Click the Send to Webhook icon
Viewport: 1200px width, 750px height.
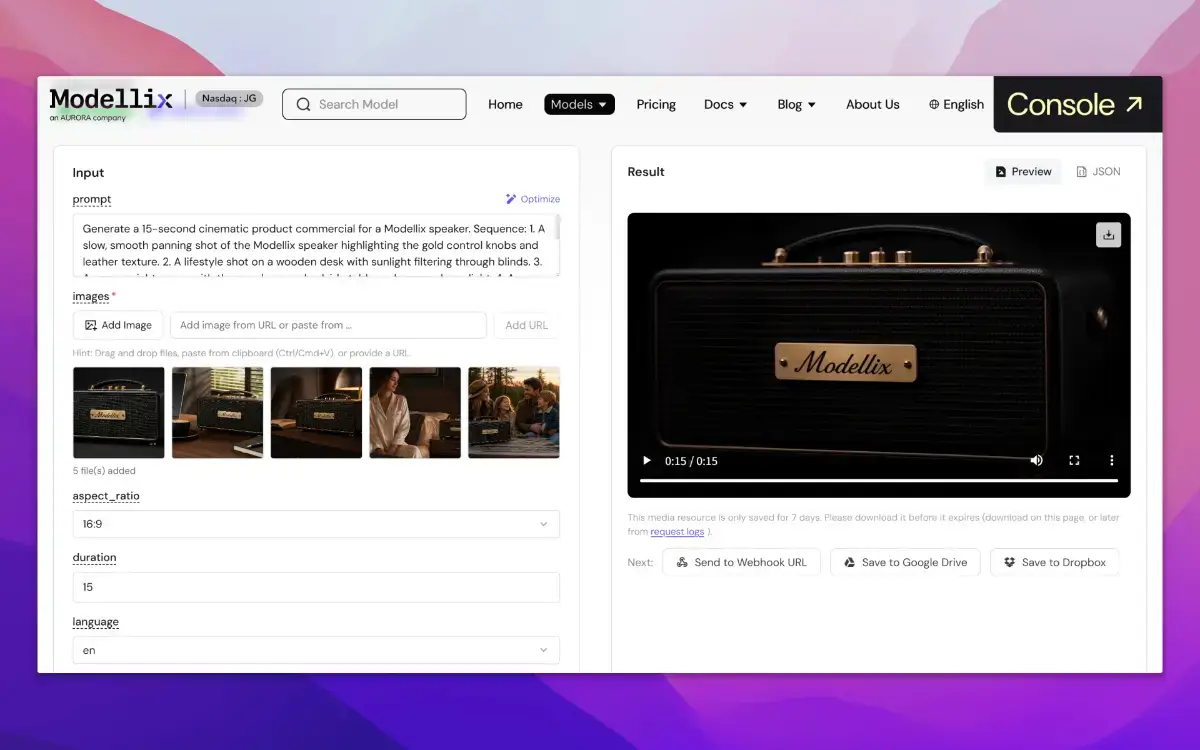[682, 562]
